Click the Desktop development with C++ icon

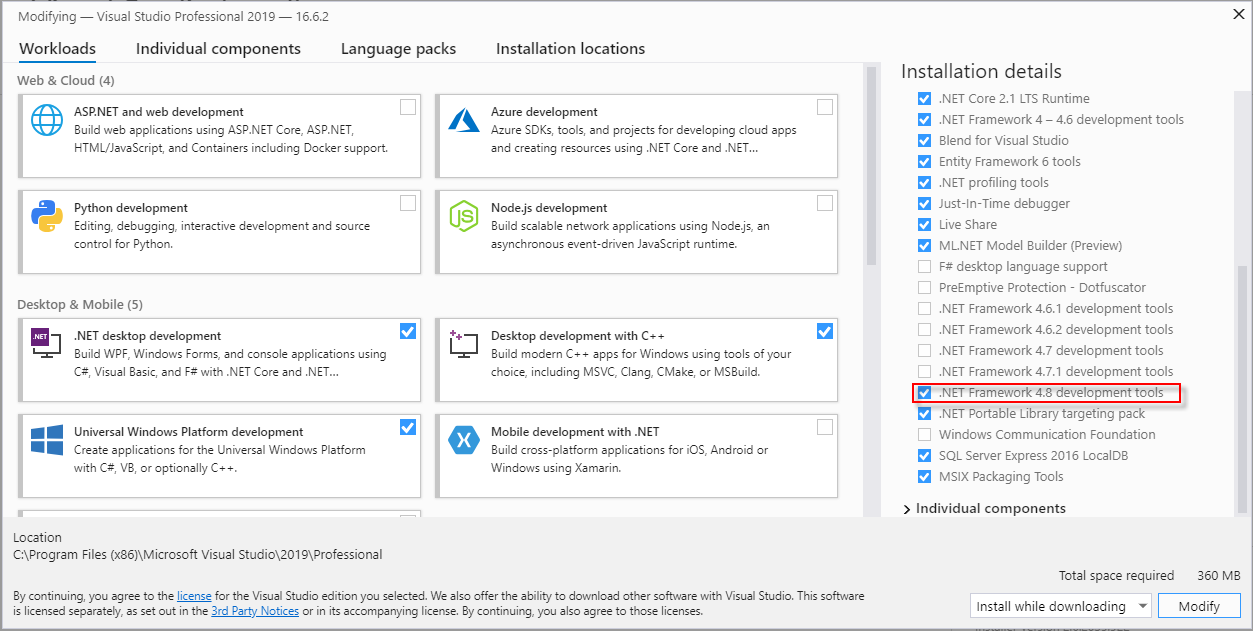click(463, 343)
